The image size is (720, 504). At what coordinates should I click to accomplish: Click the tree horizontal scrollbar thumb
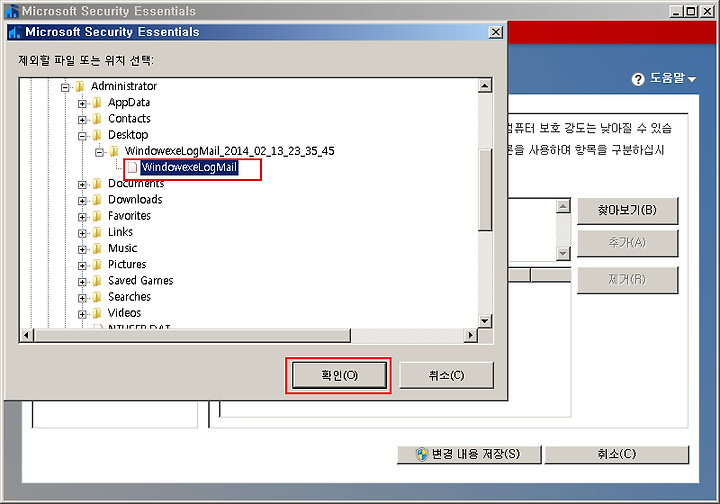click(x=192, y=336)
